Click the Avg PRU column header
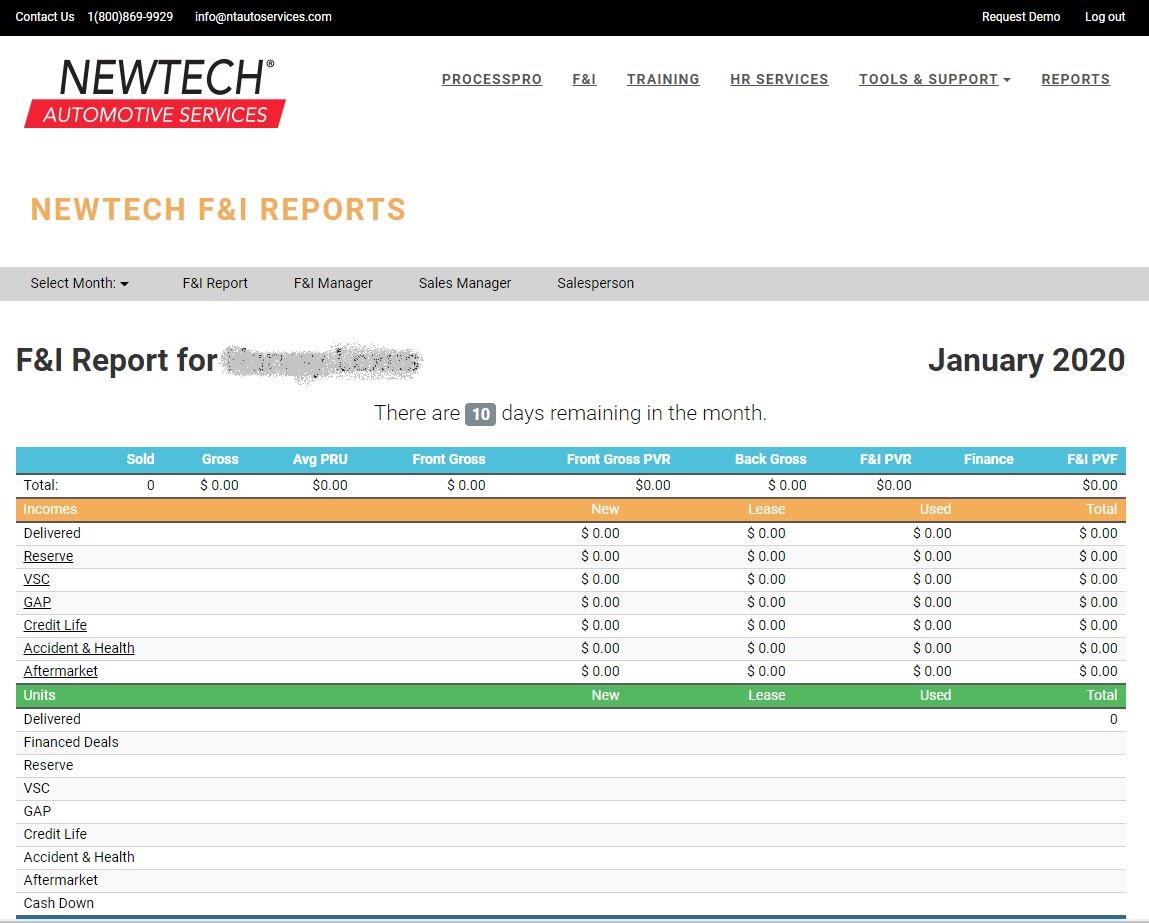1149x923 pixels. pos(320,459)
